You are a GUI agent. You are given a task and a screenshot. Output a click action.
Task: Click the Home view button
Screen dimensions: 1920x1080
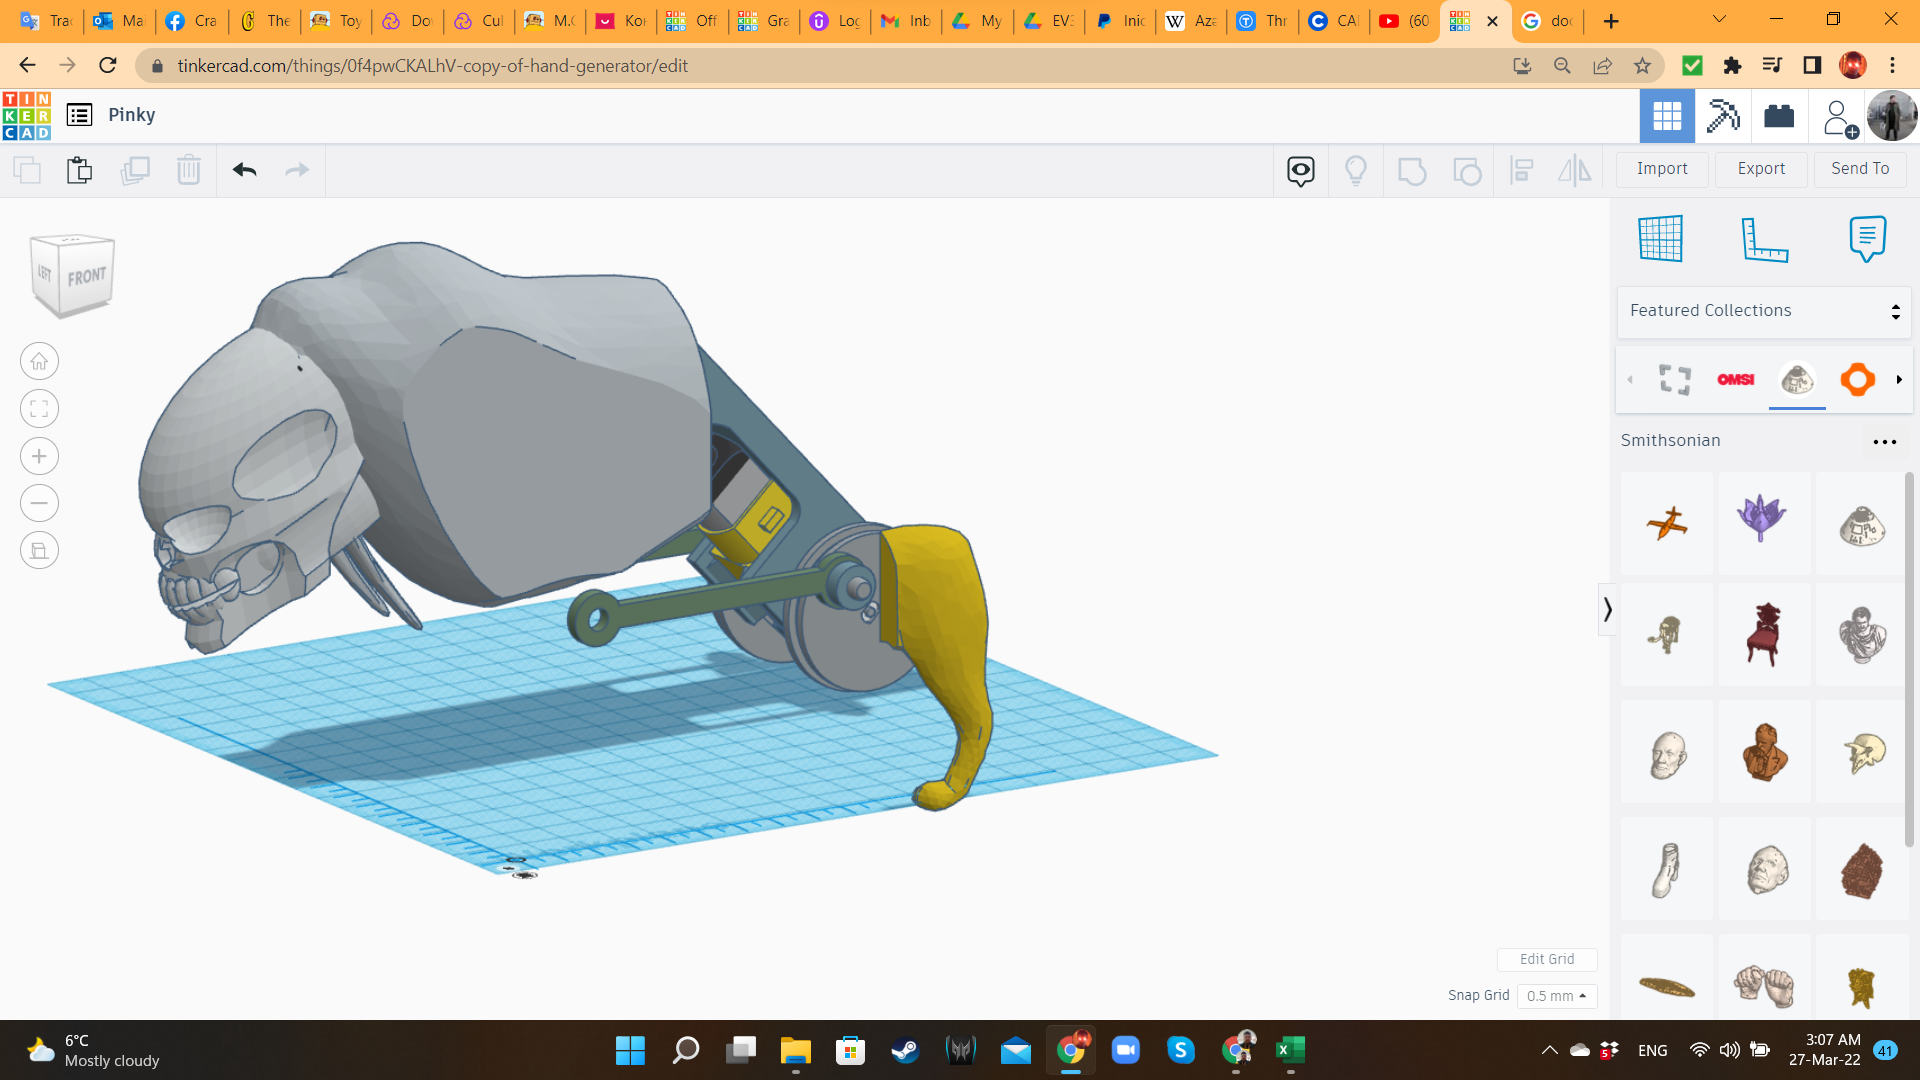[x=39, y=361]
